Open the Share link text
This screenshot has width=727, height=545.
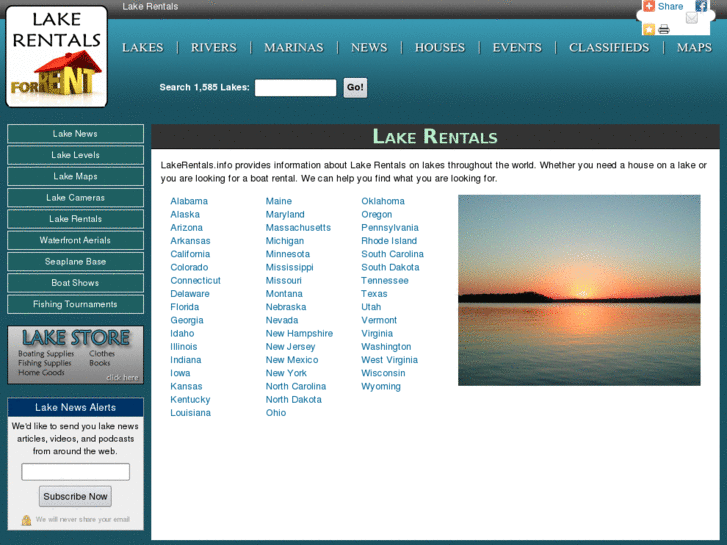coord(670,6)
